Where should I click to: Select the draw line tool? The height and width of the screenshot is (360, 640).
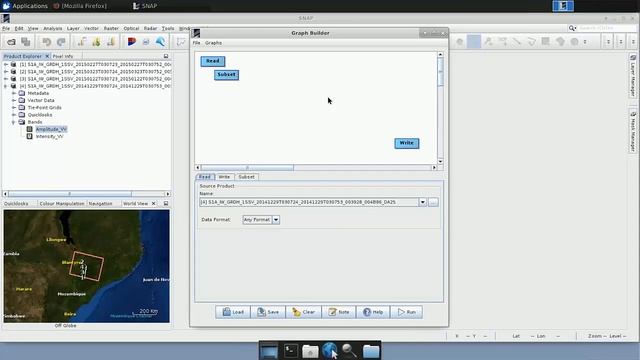(x=517, y=42)
